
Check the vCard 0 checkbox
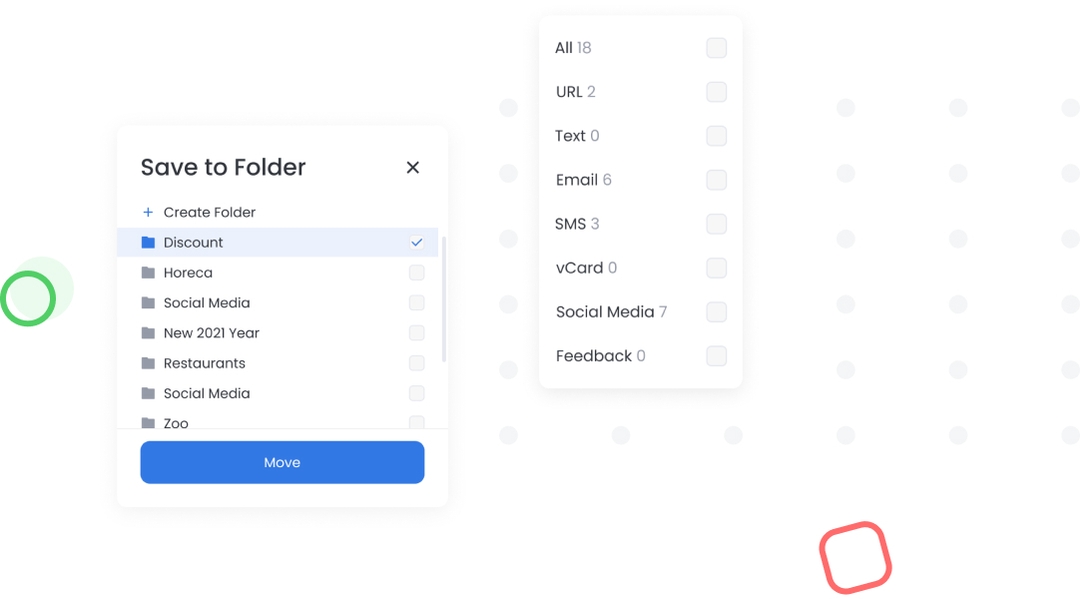click(x=716, y=268)
